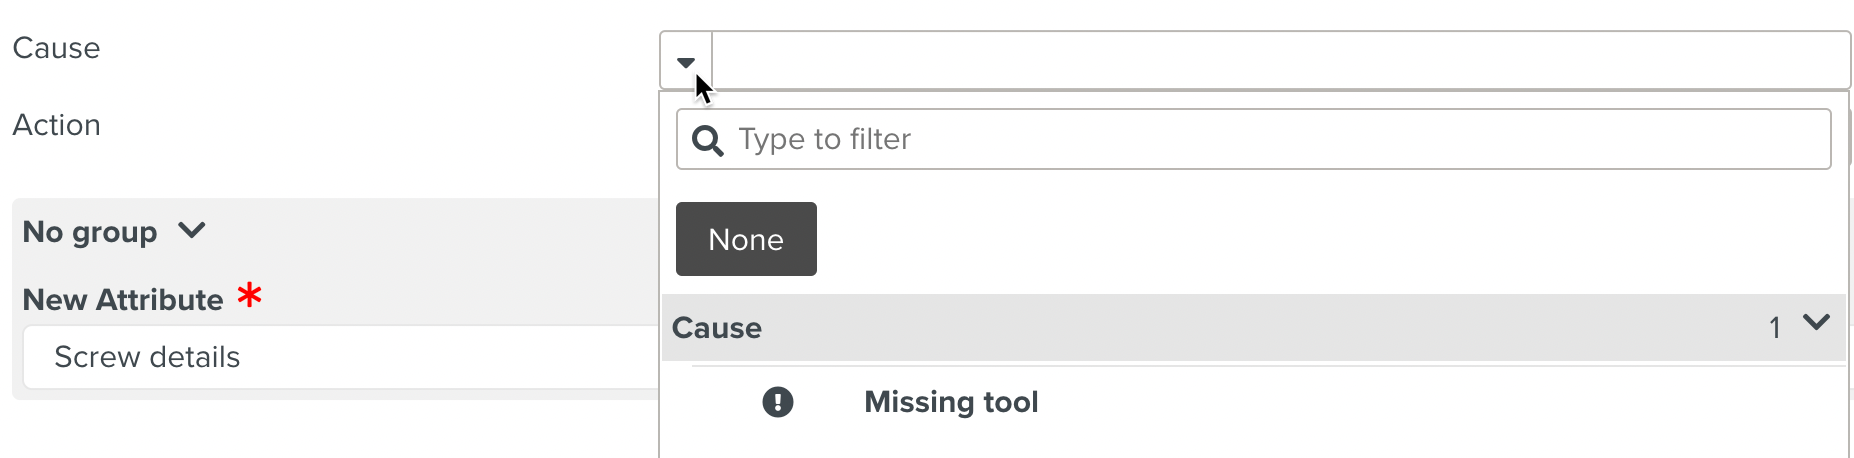Click the Action field label
1854x458 pixels.
(57, 125)
